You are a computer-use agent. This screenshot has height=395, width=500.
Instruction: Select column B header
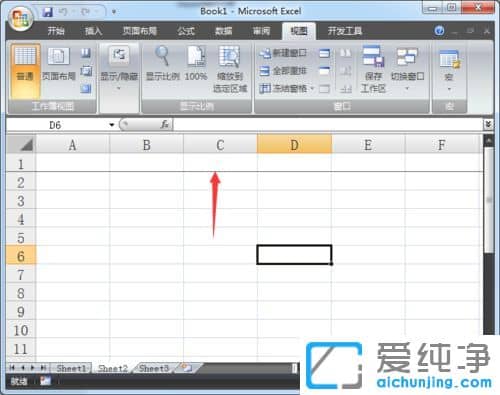(x=146, y=145)
